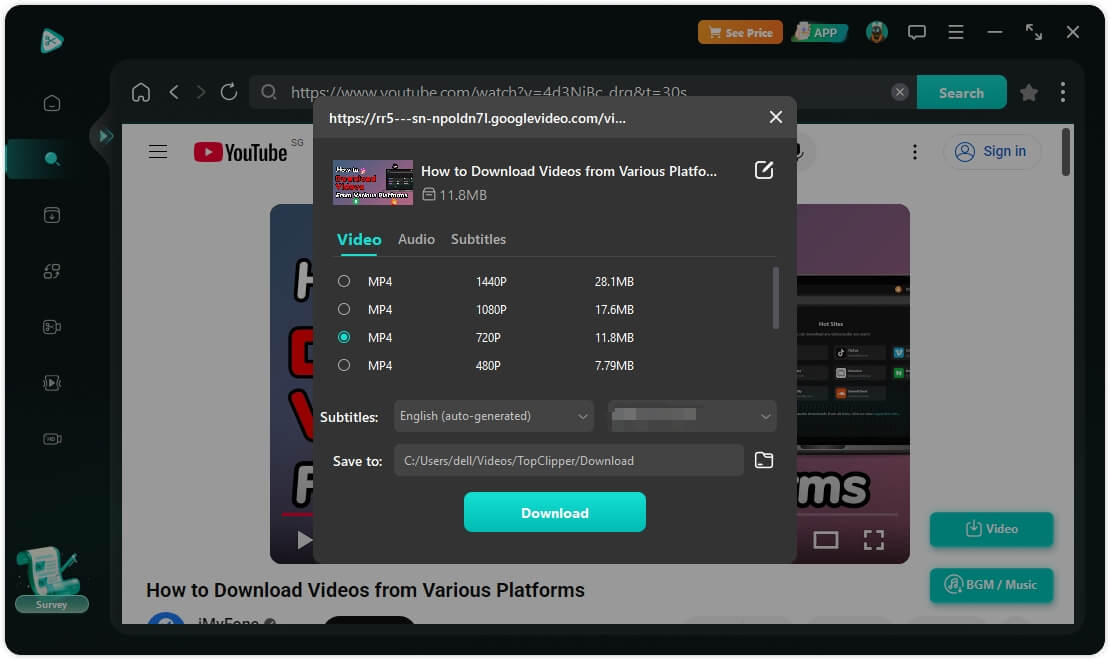Browse for a save folder

pos(764,460)
